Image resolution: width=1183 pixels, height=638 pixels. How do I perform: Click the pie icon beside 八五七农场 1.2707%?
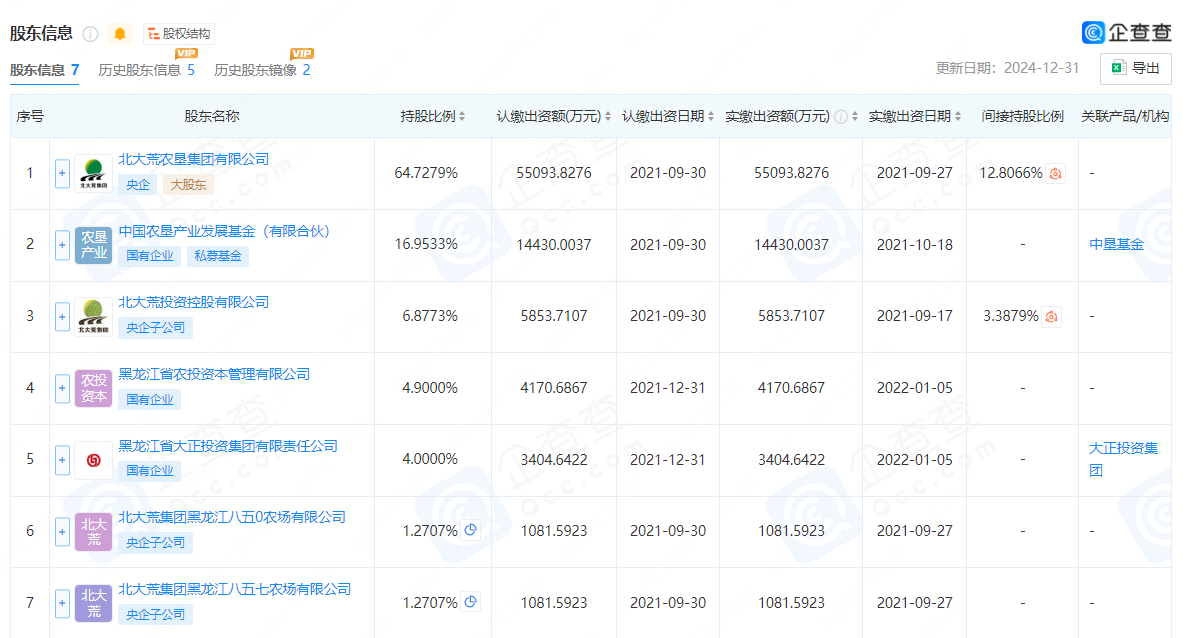point(471,602)
